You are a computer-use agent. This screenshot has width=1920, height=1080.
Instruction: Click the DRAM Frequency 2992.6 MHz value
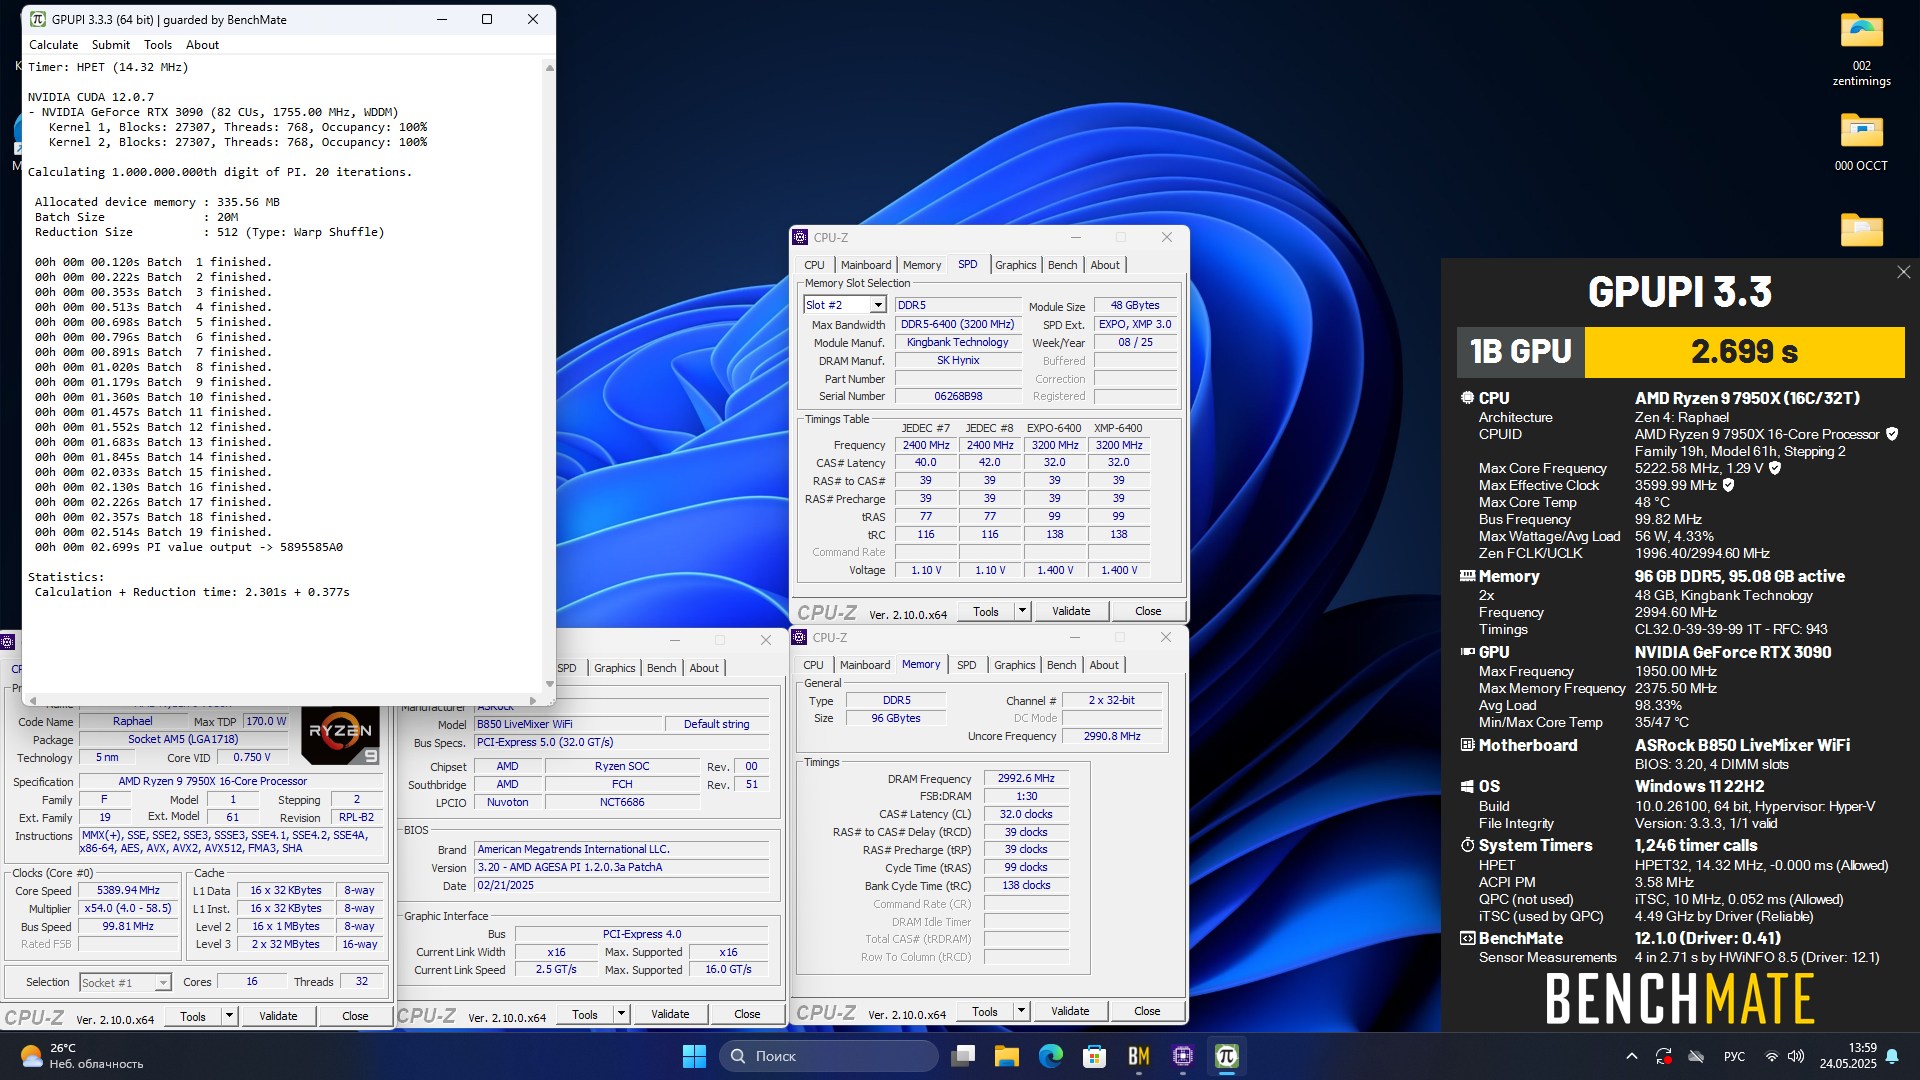tap(1026, 778)
